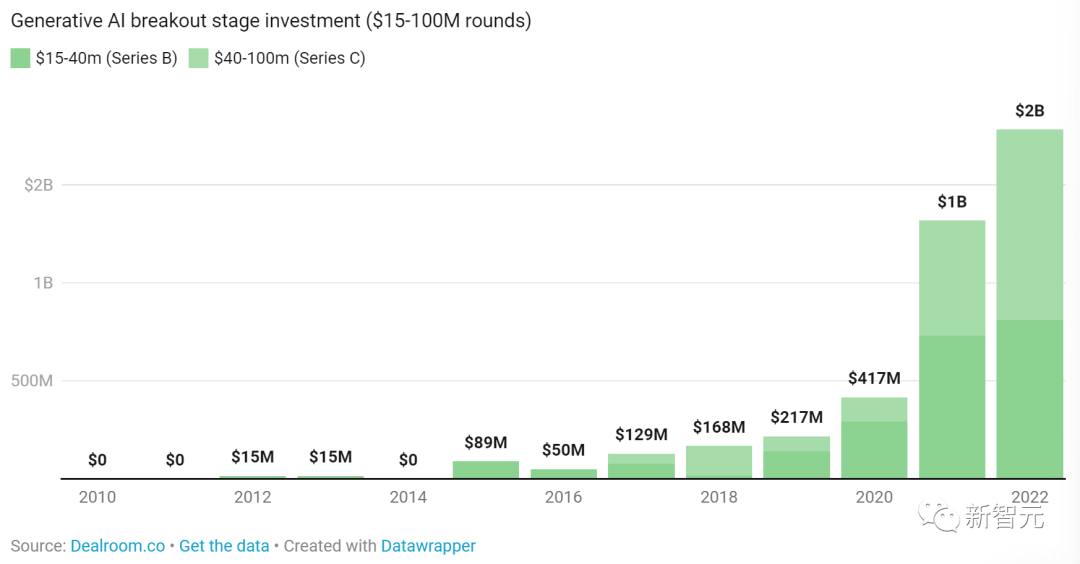The image size is (1080, 564).
Task: Select the 2022 bar's Series C segment
Action: tap(1029, 224)
